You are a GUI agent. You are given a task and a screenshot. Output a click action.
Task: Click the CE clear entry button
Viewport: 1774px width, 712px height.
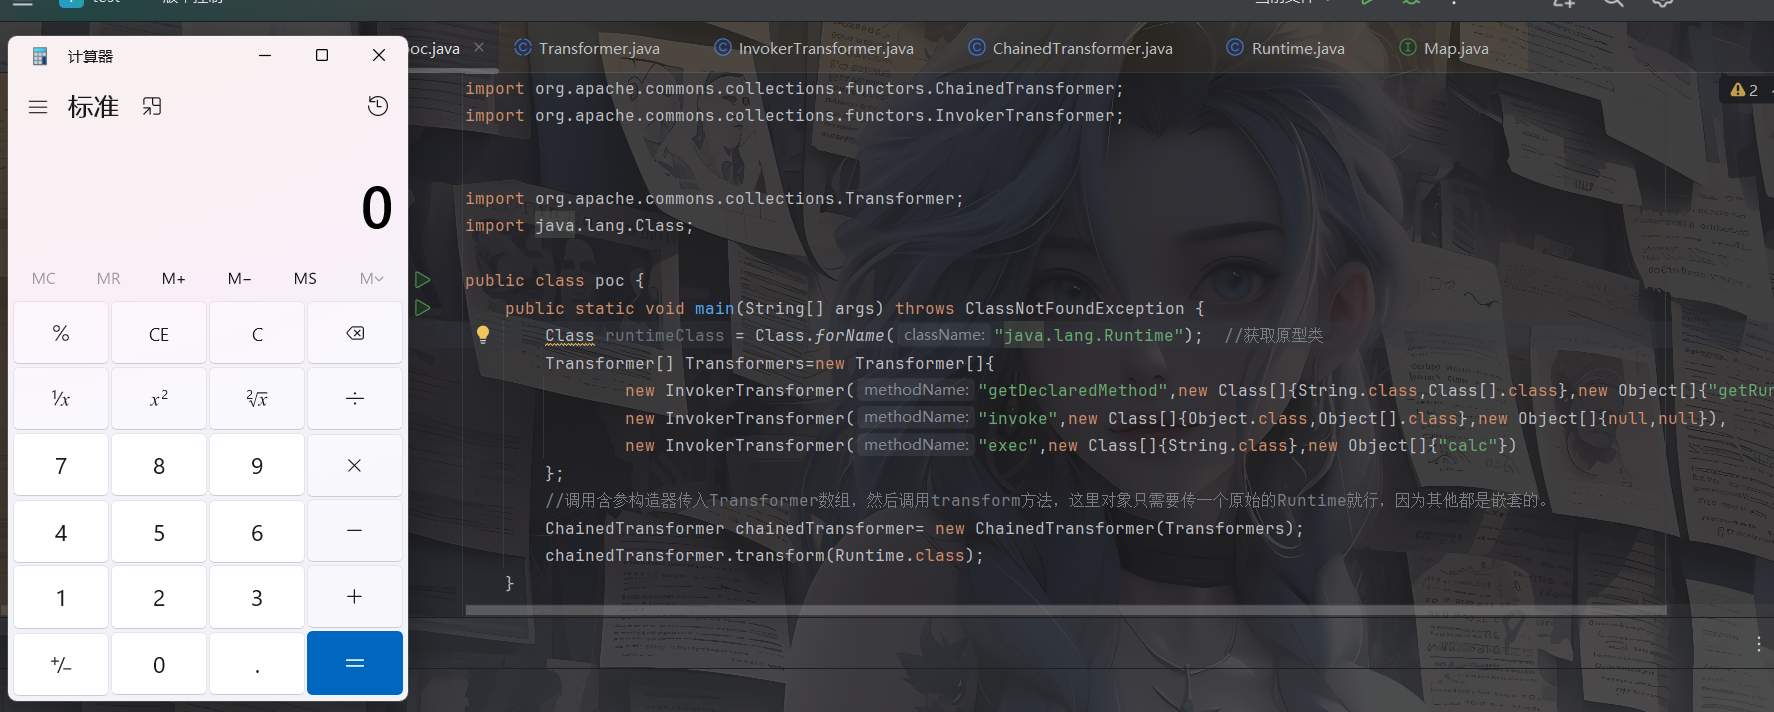pos(159,334)
